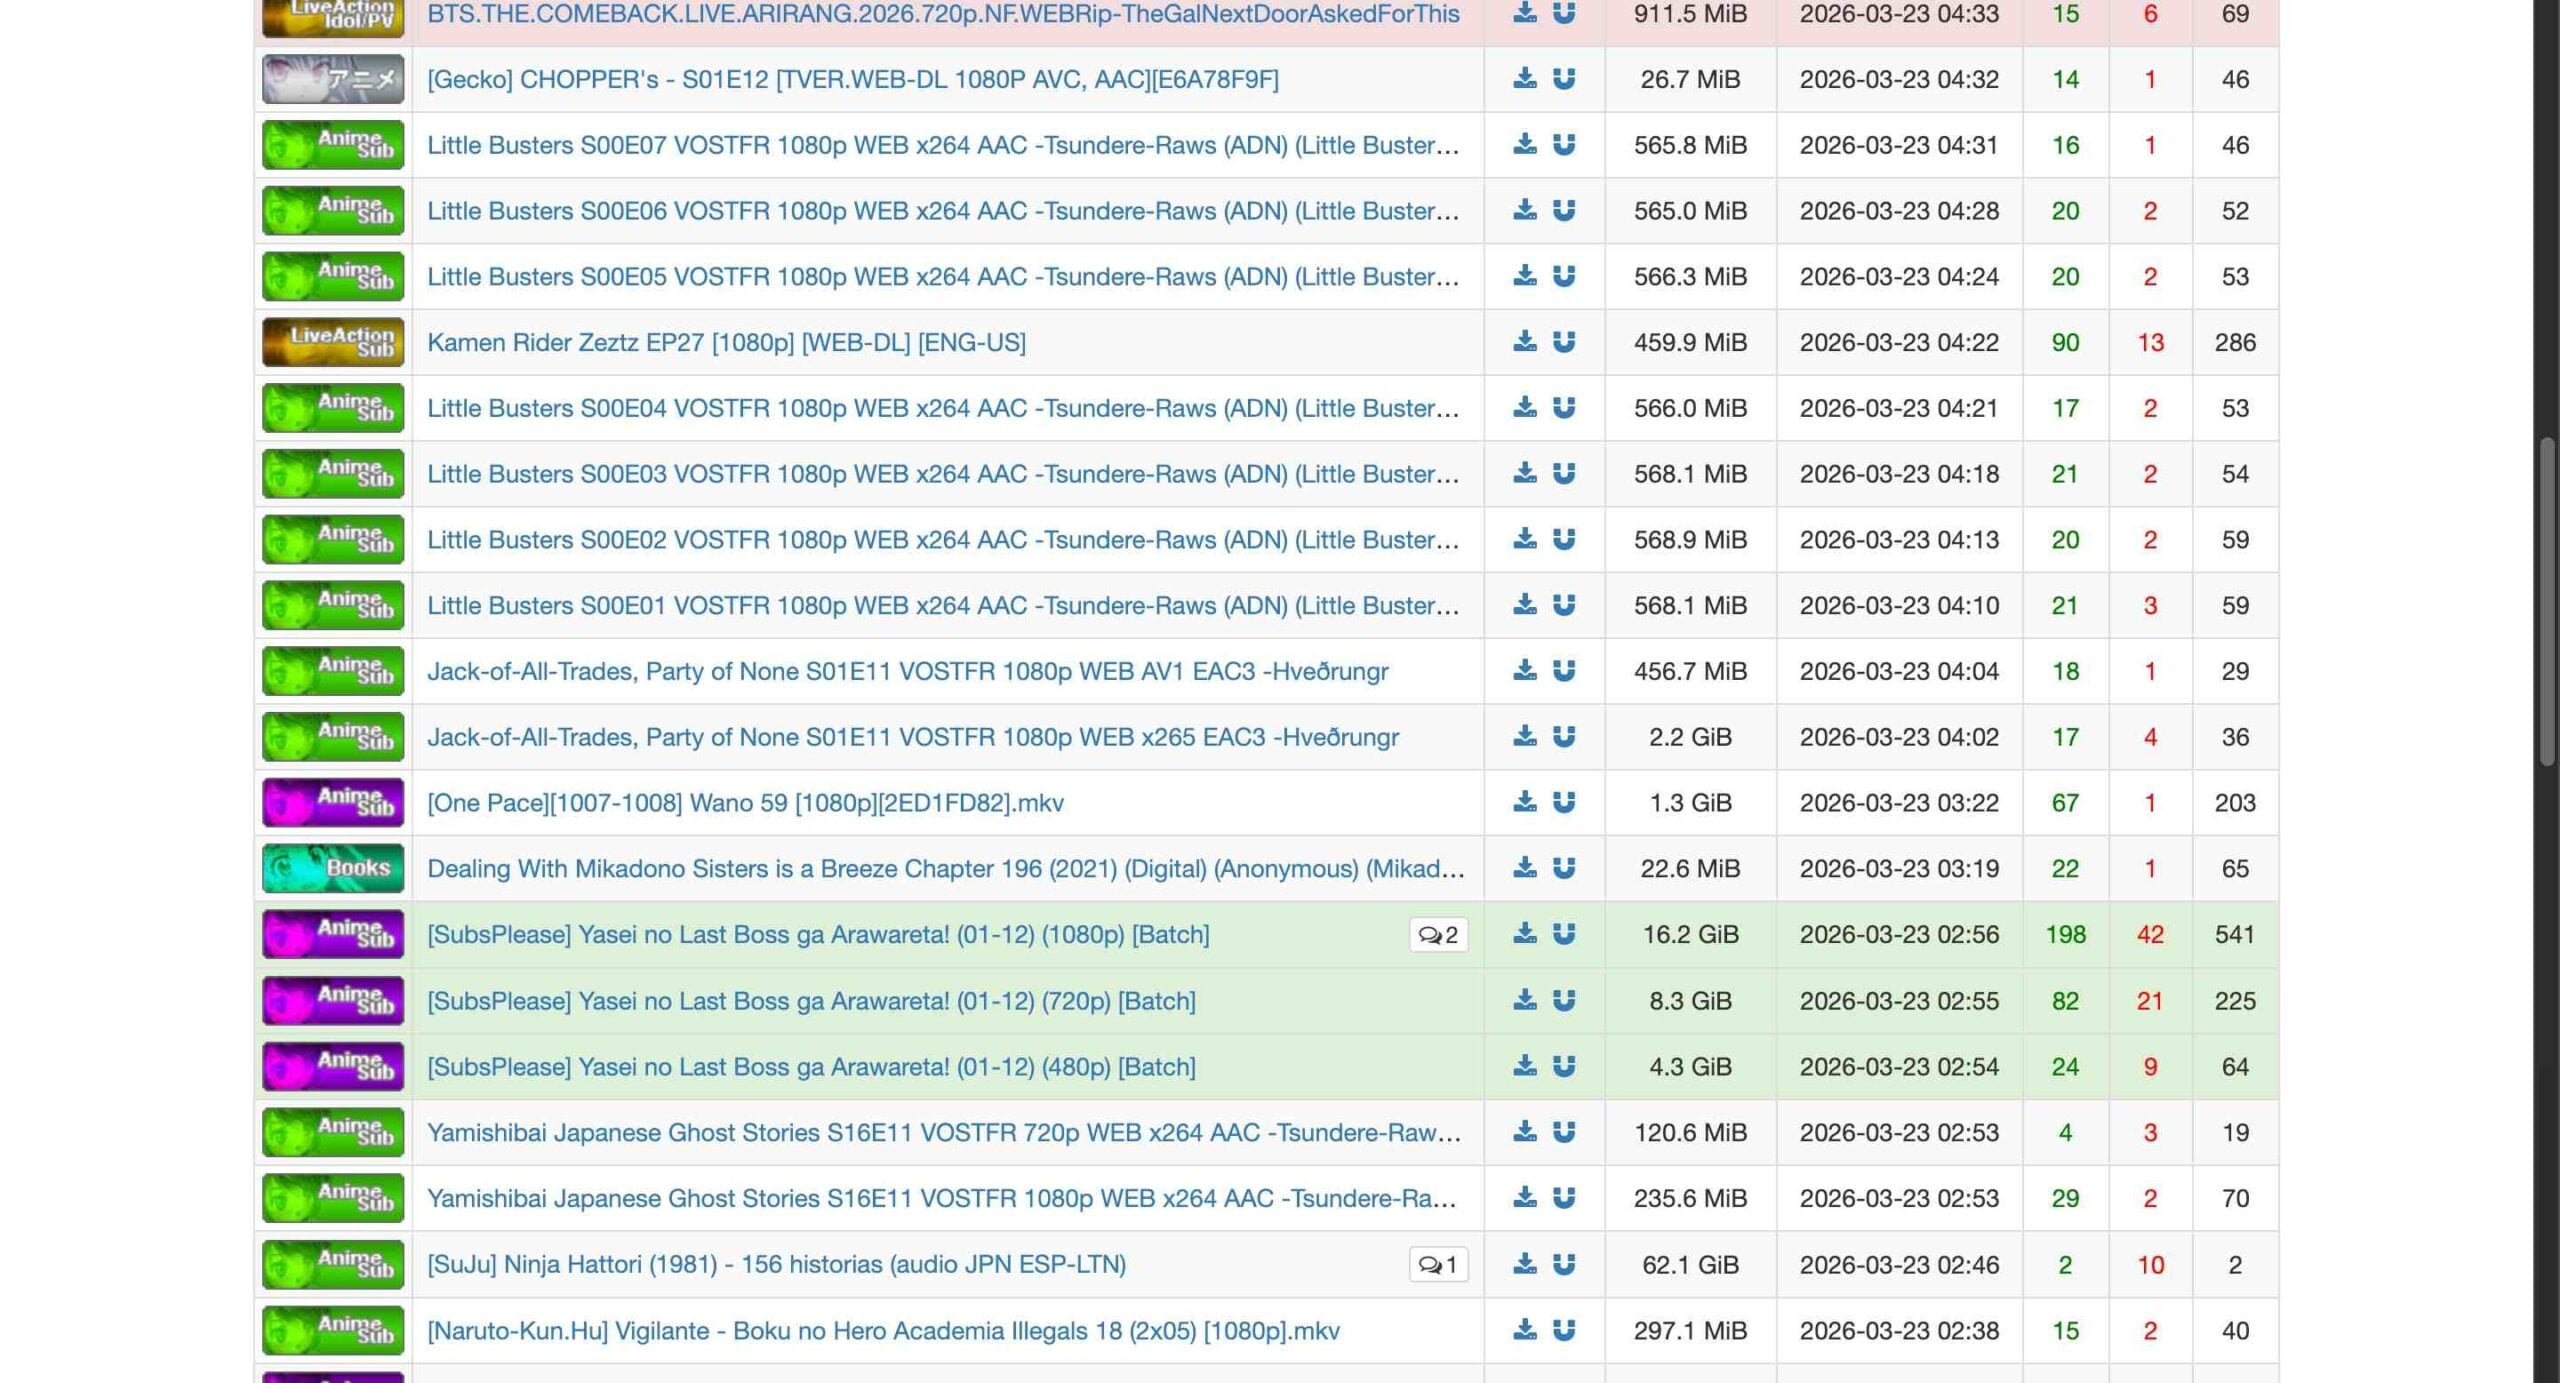Download torrent file for Gecko CHOPPER's S01E12
The image size is (2560, 1383).
tap(1524, 78)
